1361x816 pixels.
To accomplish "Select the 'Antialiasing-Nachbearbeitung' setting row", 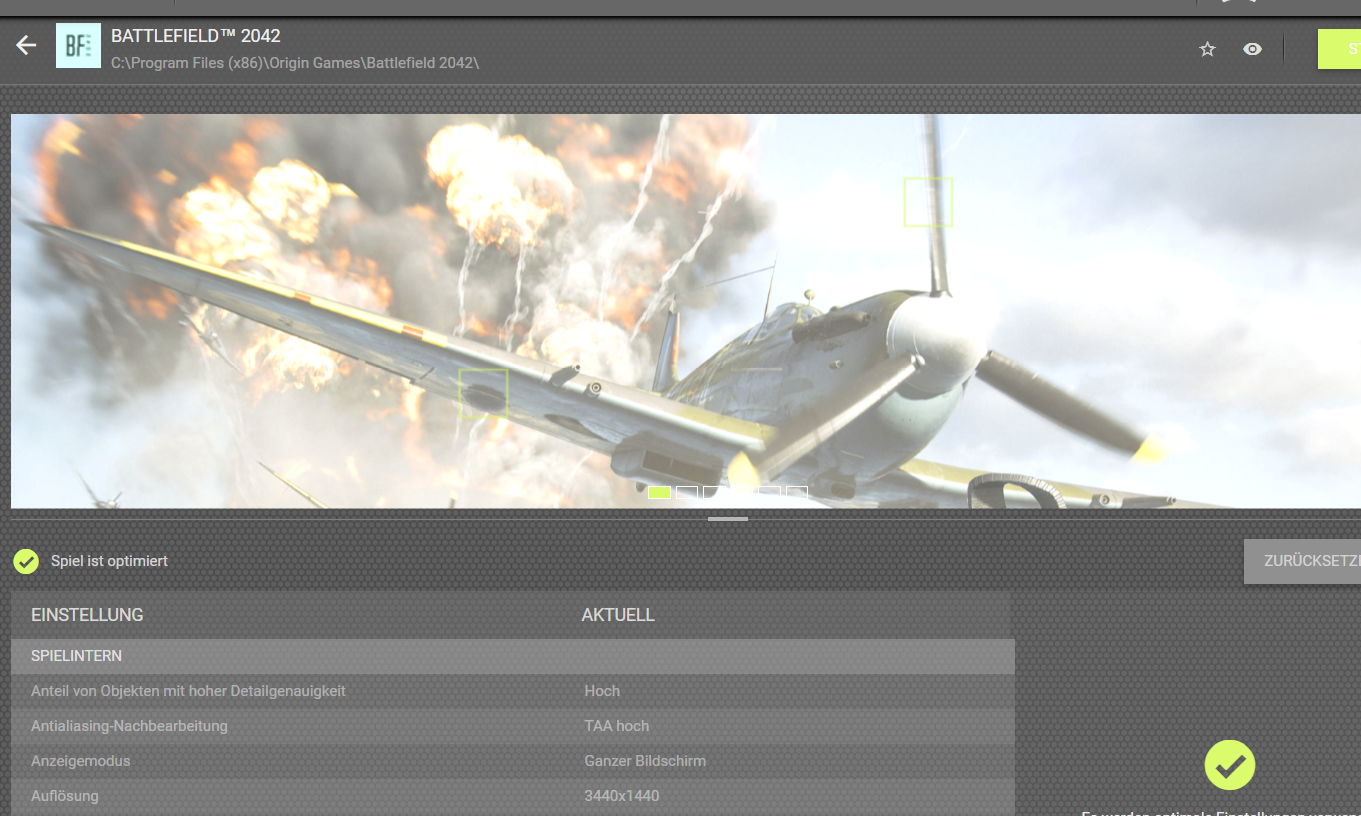I will point(513,726).
